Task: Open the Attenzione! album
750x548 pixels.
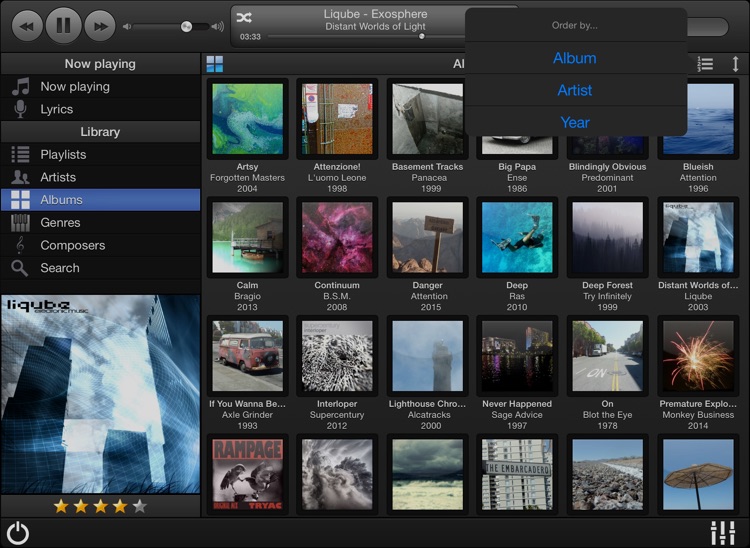Action: 337,119
